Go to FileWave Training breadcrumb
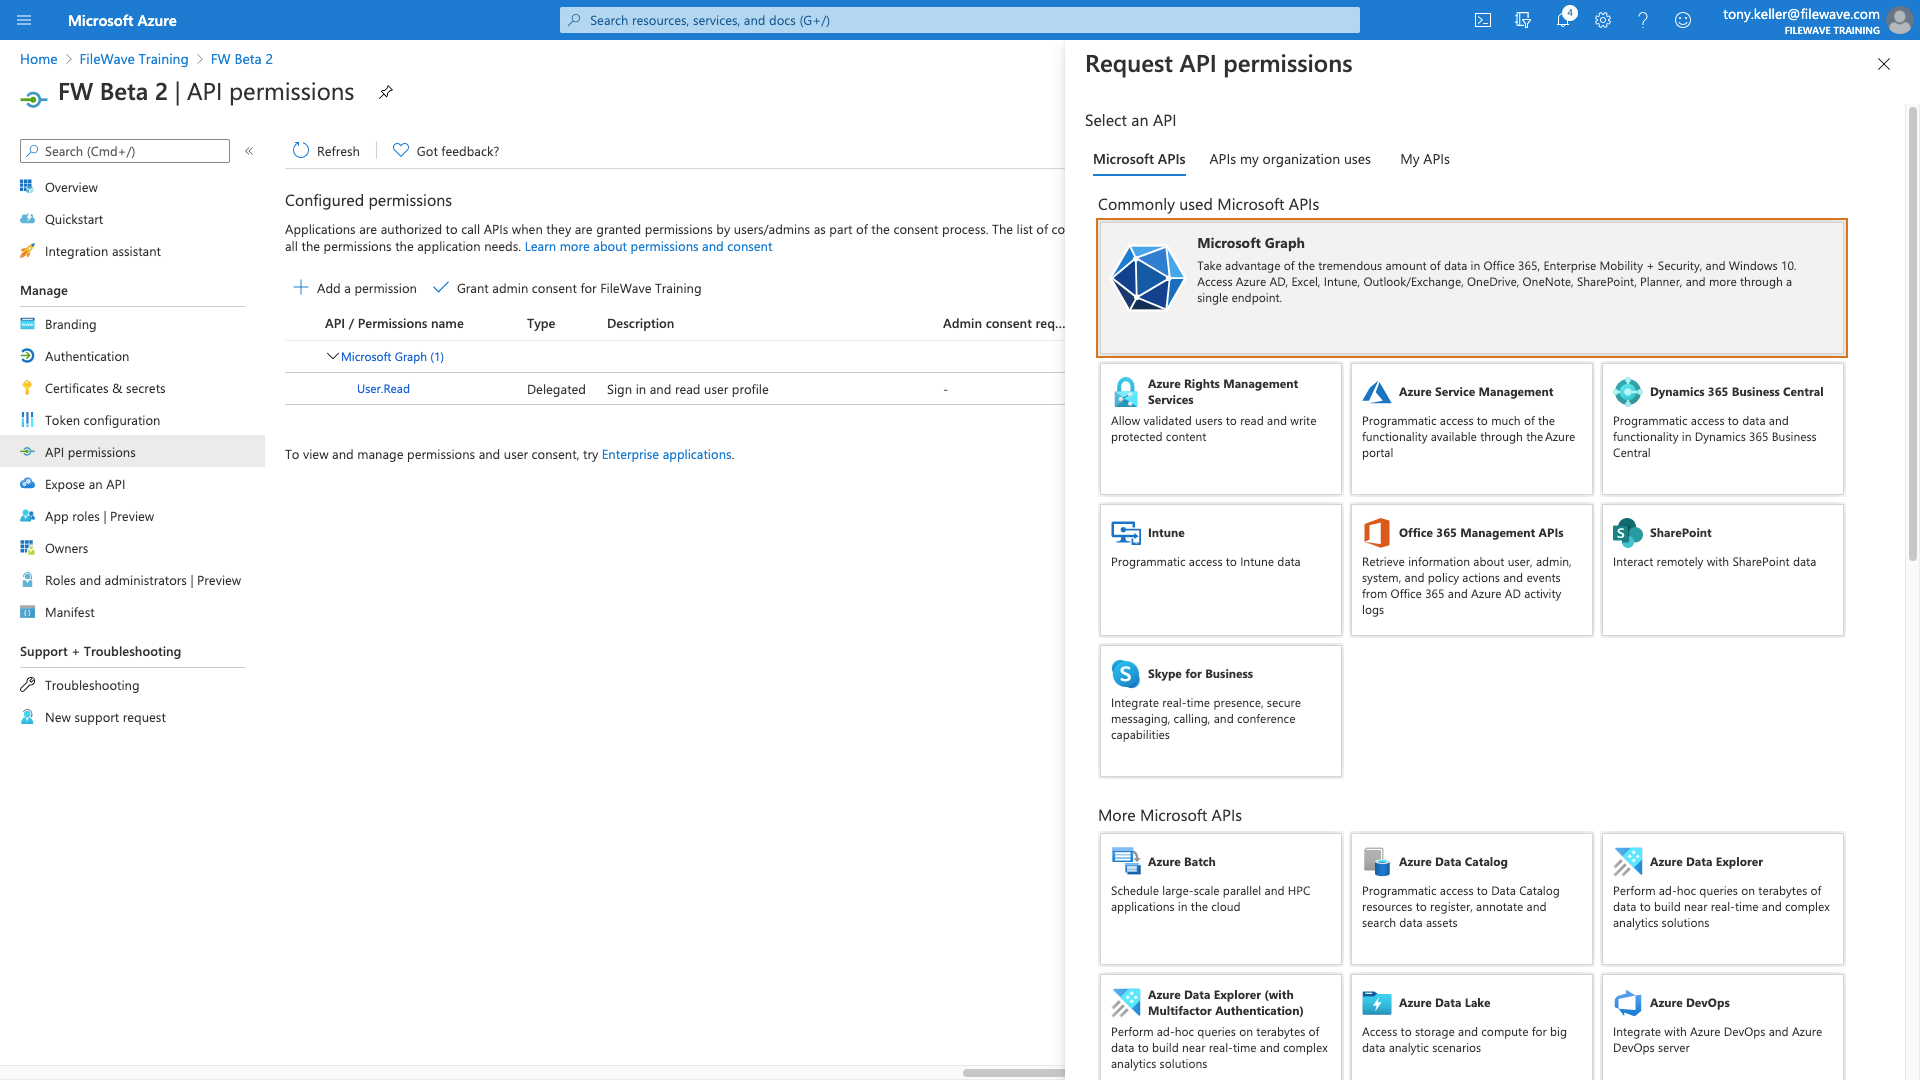 pos(134,59)
